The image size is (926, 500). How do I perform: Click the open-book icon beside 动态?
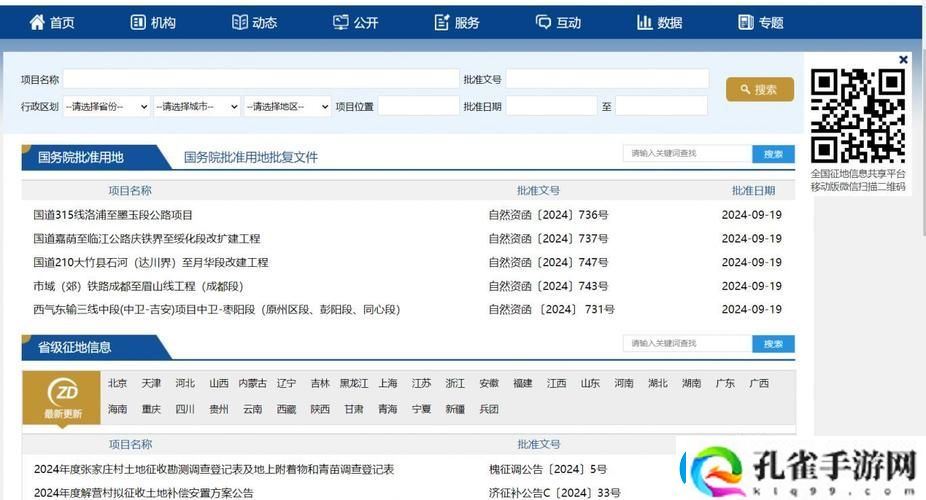(239, 22)
